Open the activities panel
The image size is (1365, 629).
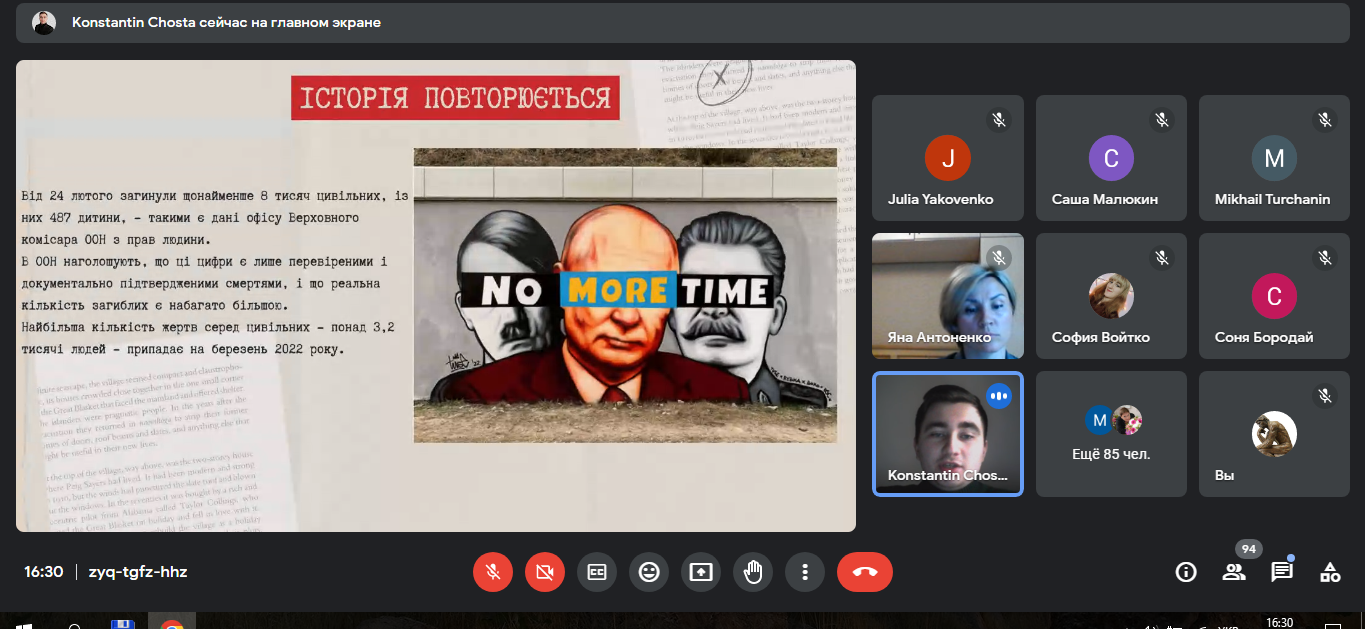1330,572
